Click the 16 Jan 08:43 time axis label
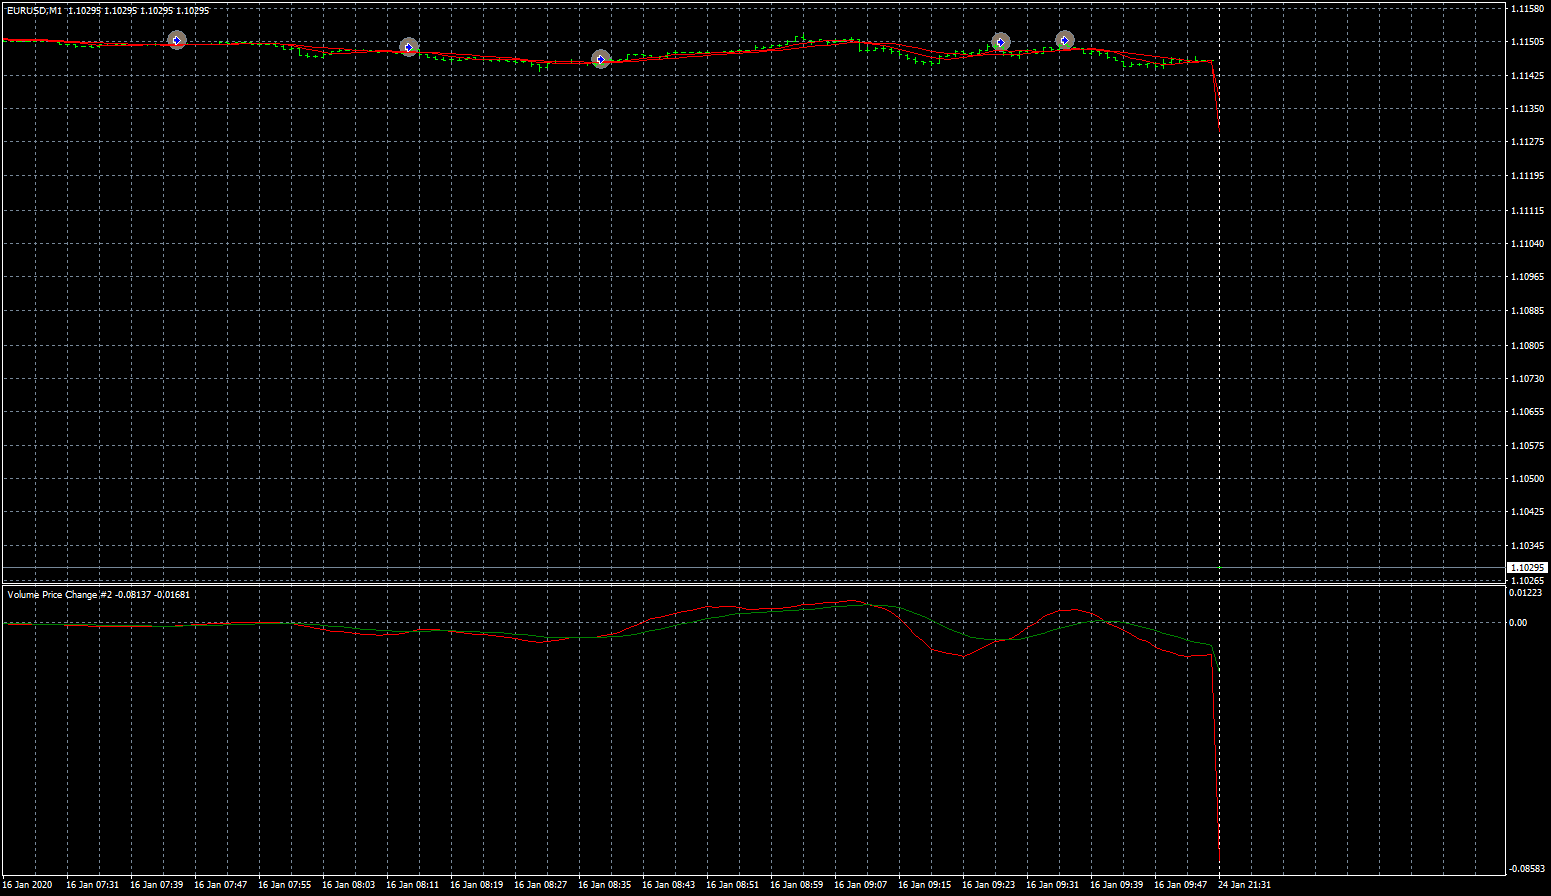 668,885
